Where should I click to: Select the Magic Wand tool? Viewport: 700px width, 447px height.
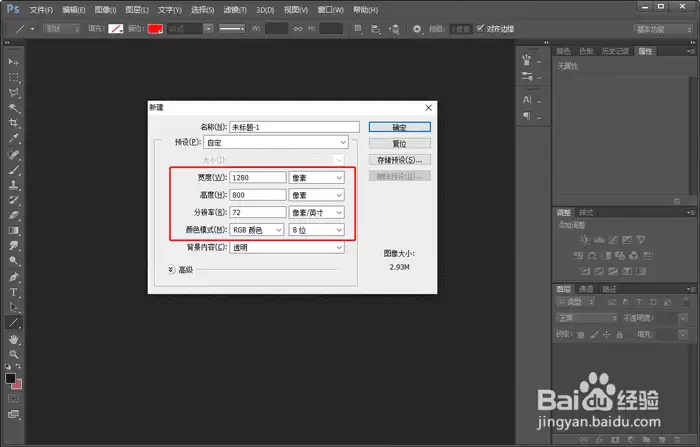pos(13,108)
